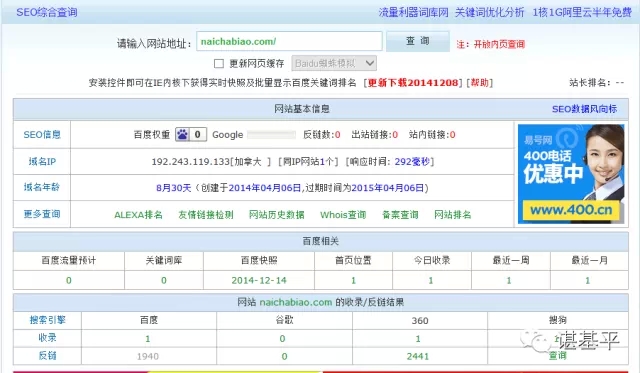Click the 292毫秒 response time value
The width and height of the screenshot is (640, 373).
pos(412,162)
